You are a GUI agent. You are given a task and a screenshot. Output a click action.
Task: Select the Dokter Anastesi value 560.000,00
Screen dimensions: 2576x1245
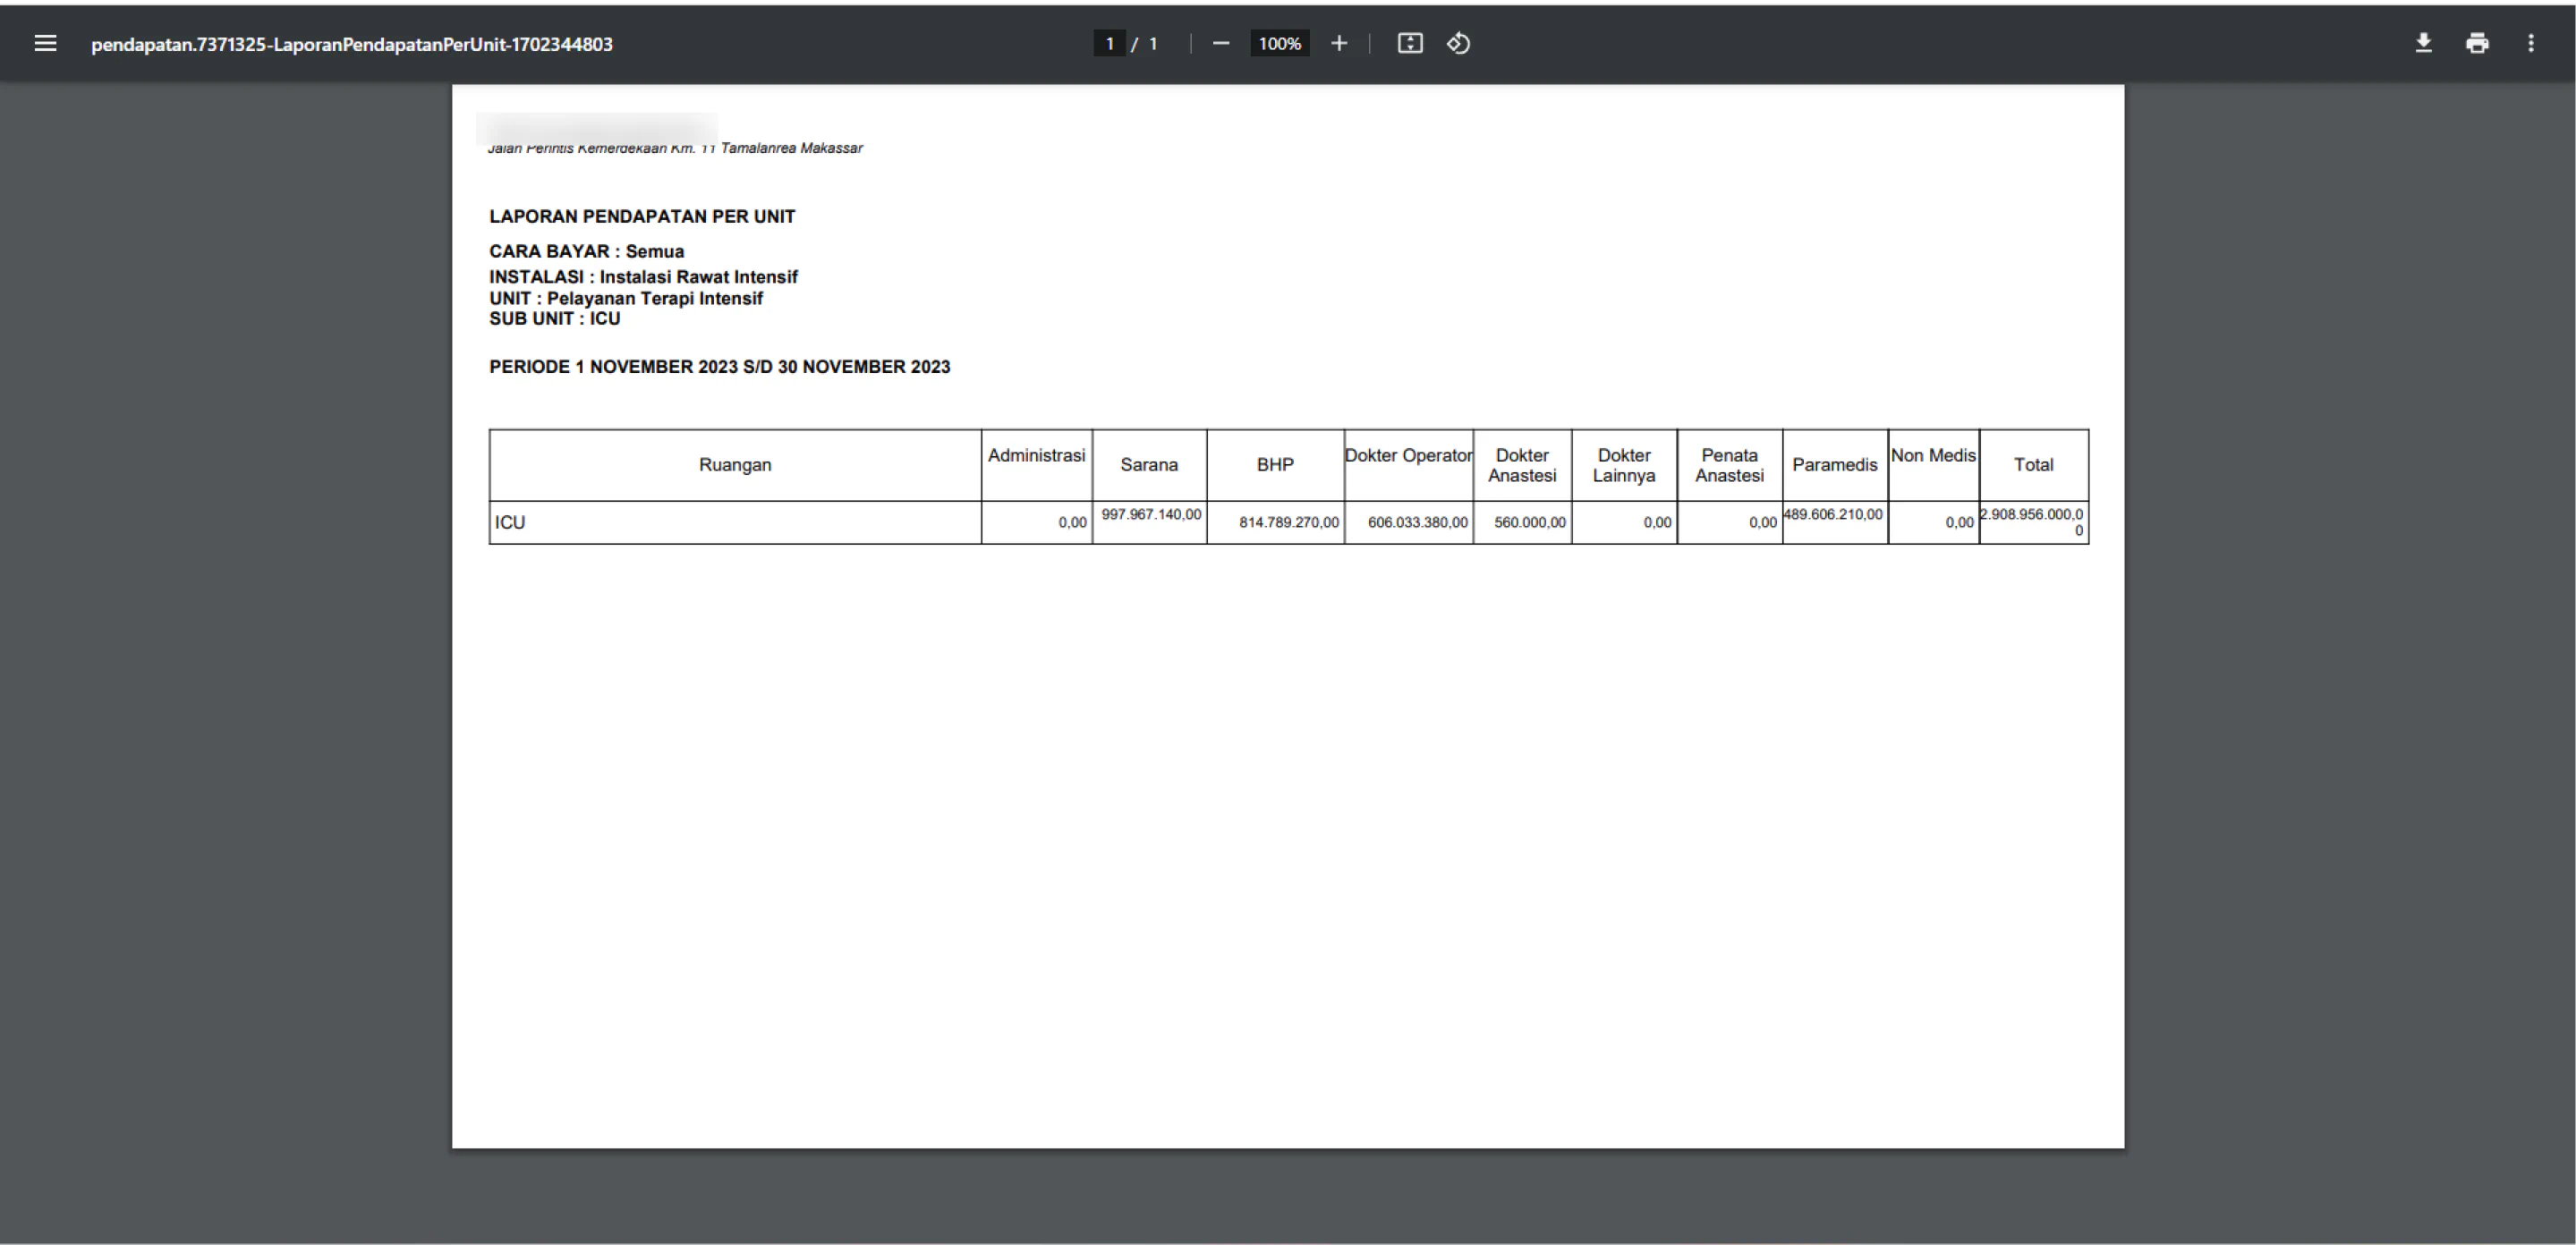pyautogui.click(x=1530, y=522)
